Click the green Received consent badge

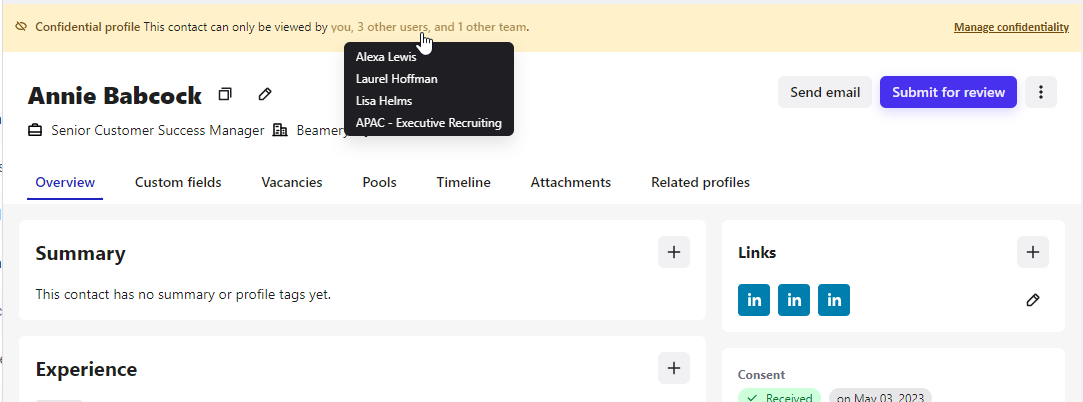[x=779, y=396]
